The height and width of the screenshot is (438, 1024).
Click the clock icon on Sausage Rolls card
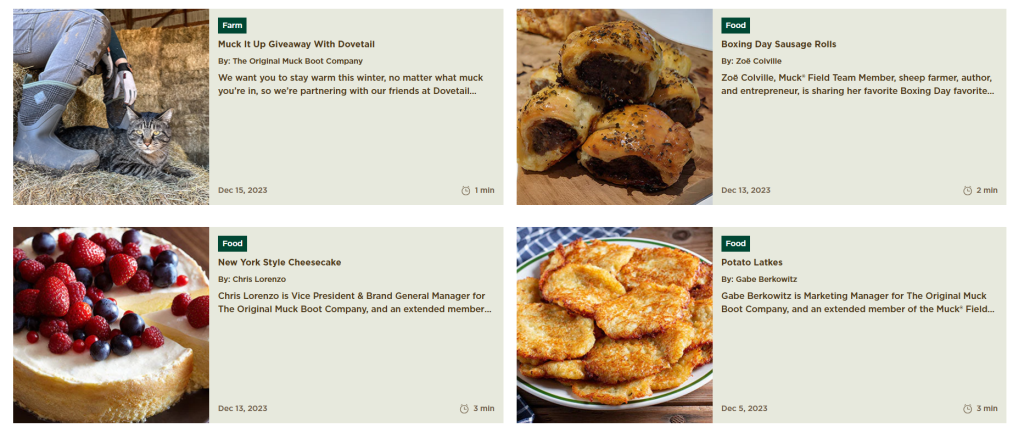tap(968, 191)
